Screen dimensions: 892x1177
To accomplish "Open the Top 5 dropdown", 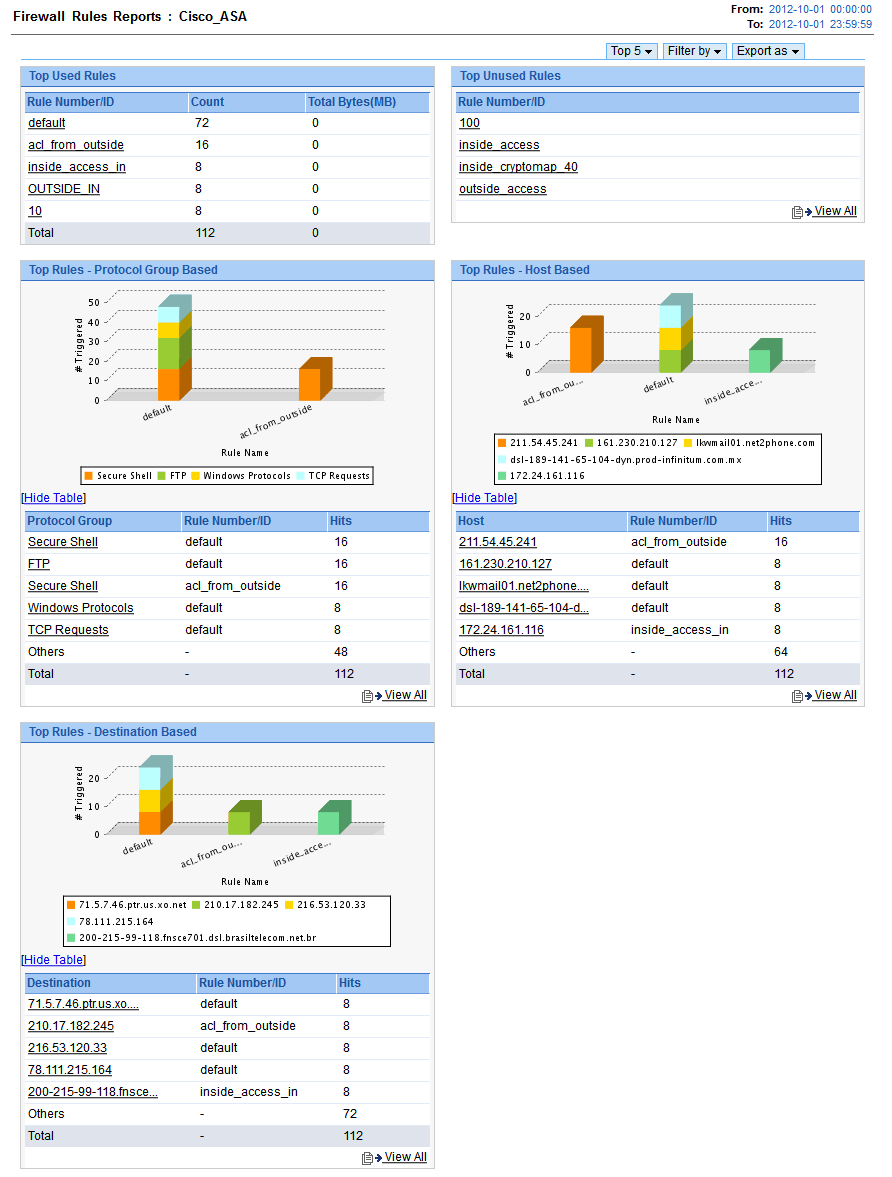I will tap(631, 51).
